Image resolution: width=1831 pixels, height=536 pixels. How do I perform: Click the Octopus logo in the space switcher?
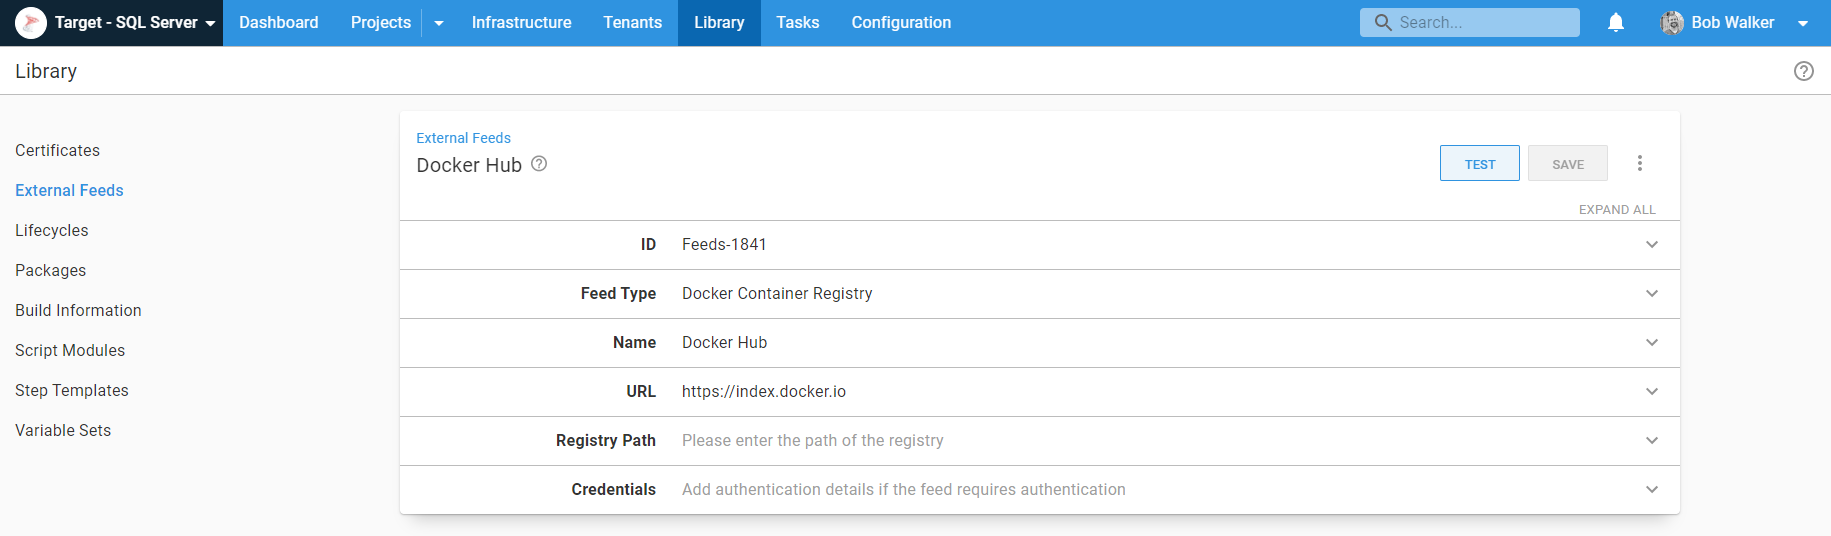(x=31, y=22)
